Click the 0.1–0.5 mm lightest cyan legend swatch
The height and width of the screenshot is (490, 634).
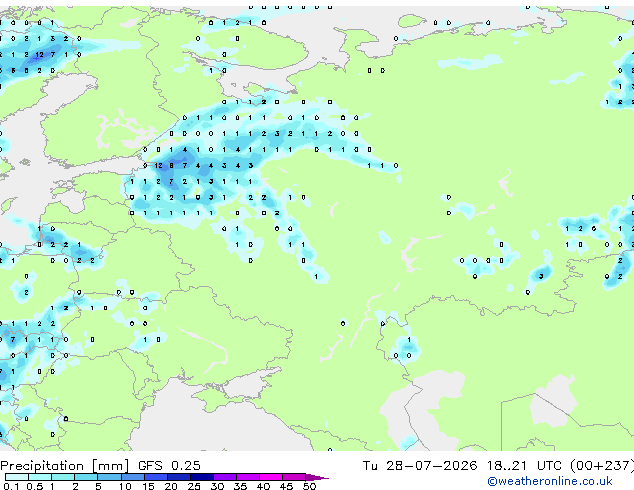click(x=17, y=477)
